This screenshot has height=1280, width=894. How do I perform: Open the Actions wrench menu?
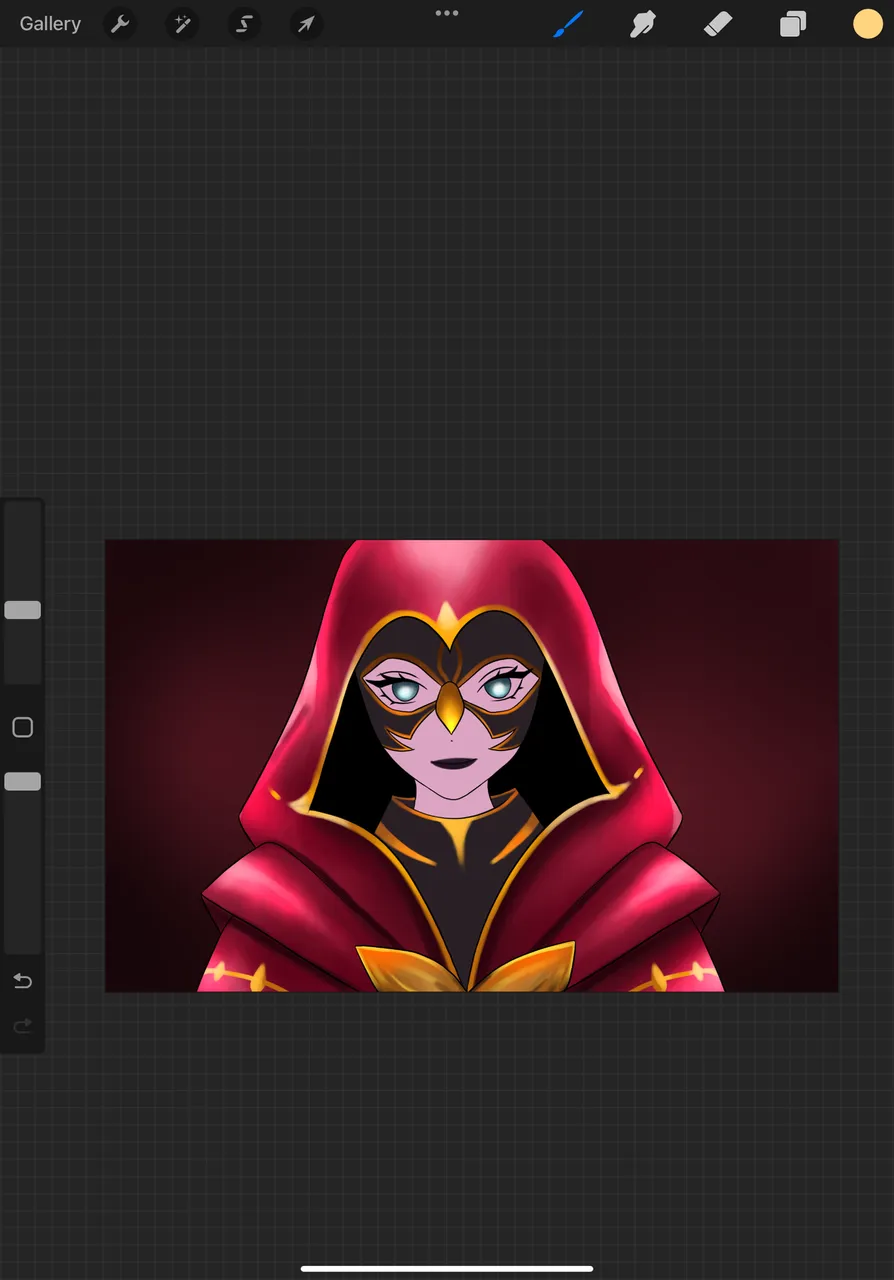(x=120, y=24)
